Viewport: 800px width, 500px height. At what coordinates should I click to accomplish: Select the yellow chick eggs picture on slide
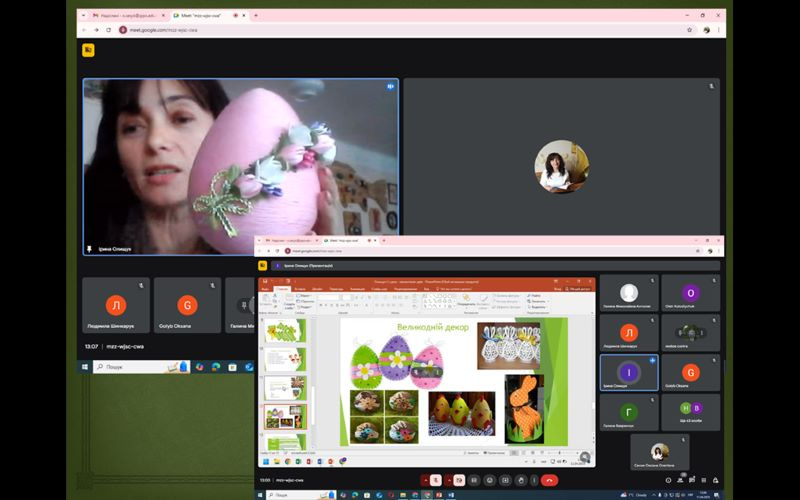pos(462,414)
